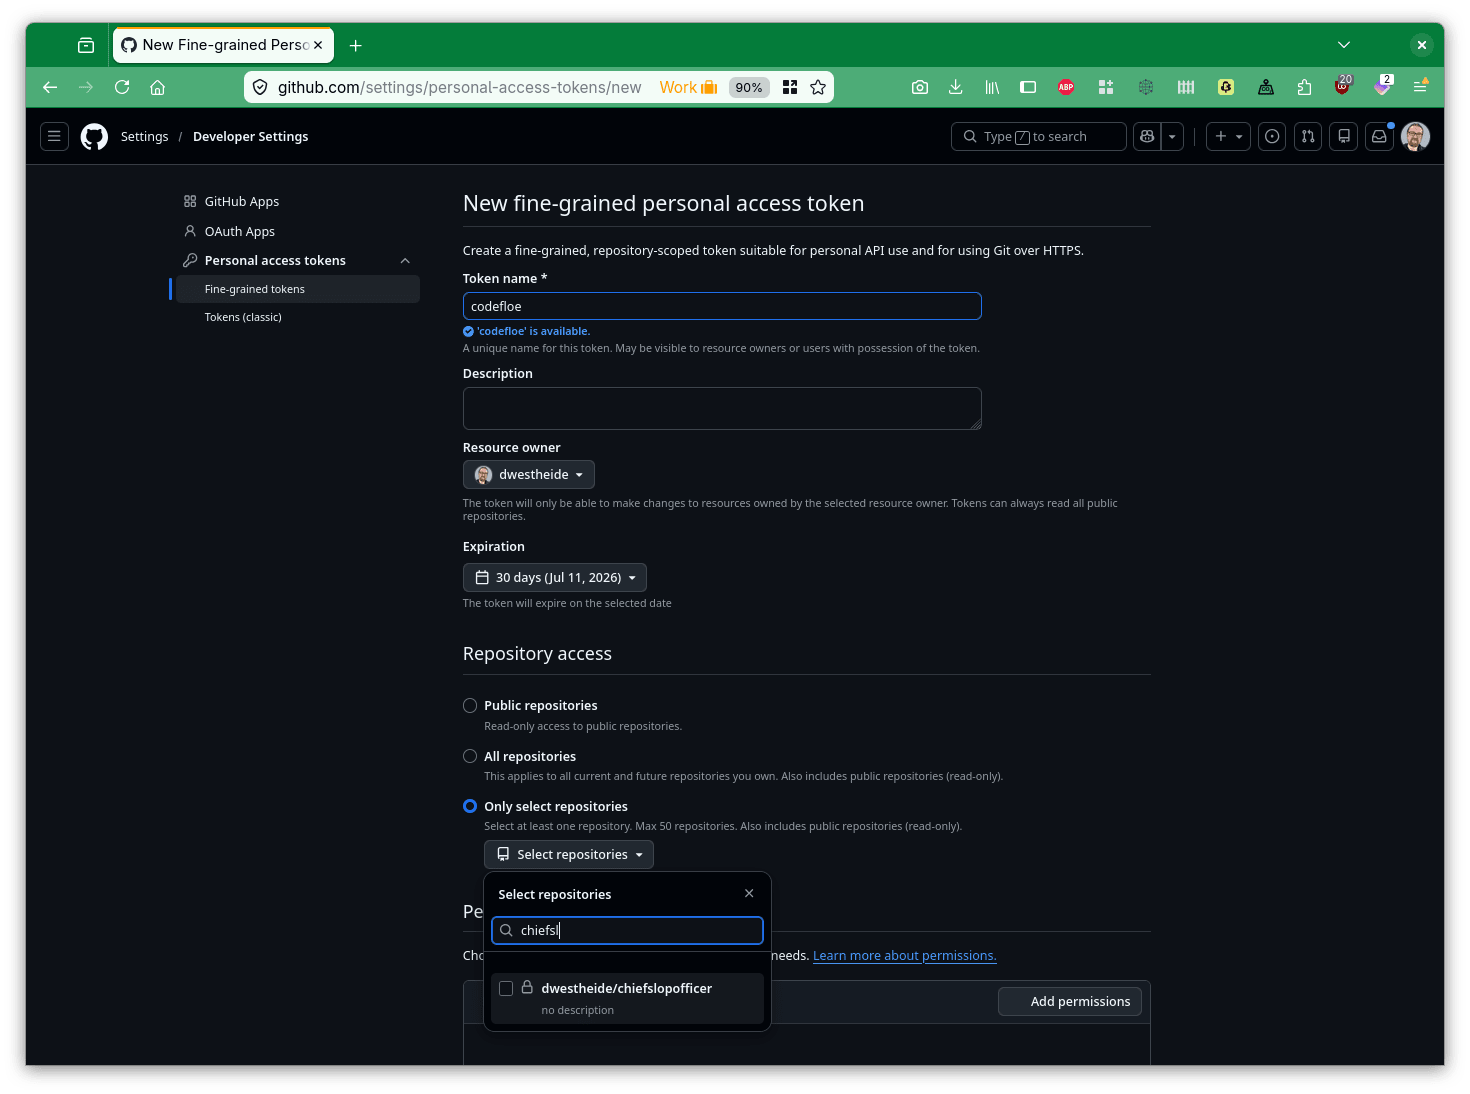Screen dimensions: 1470x1094
Task: Open the user avatar menu
Action: coord(1415,136)
